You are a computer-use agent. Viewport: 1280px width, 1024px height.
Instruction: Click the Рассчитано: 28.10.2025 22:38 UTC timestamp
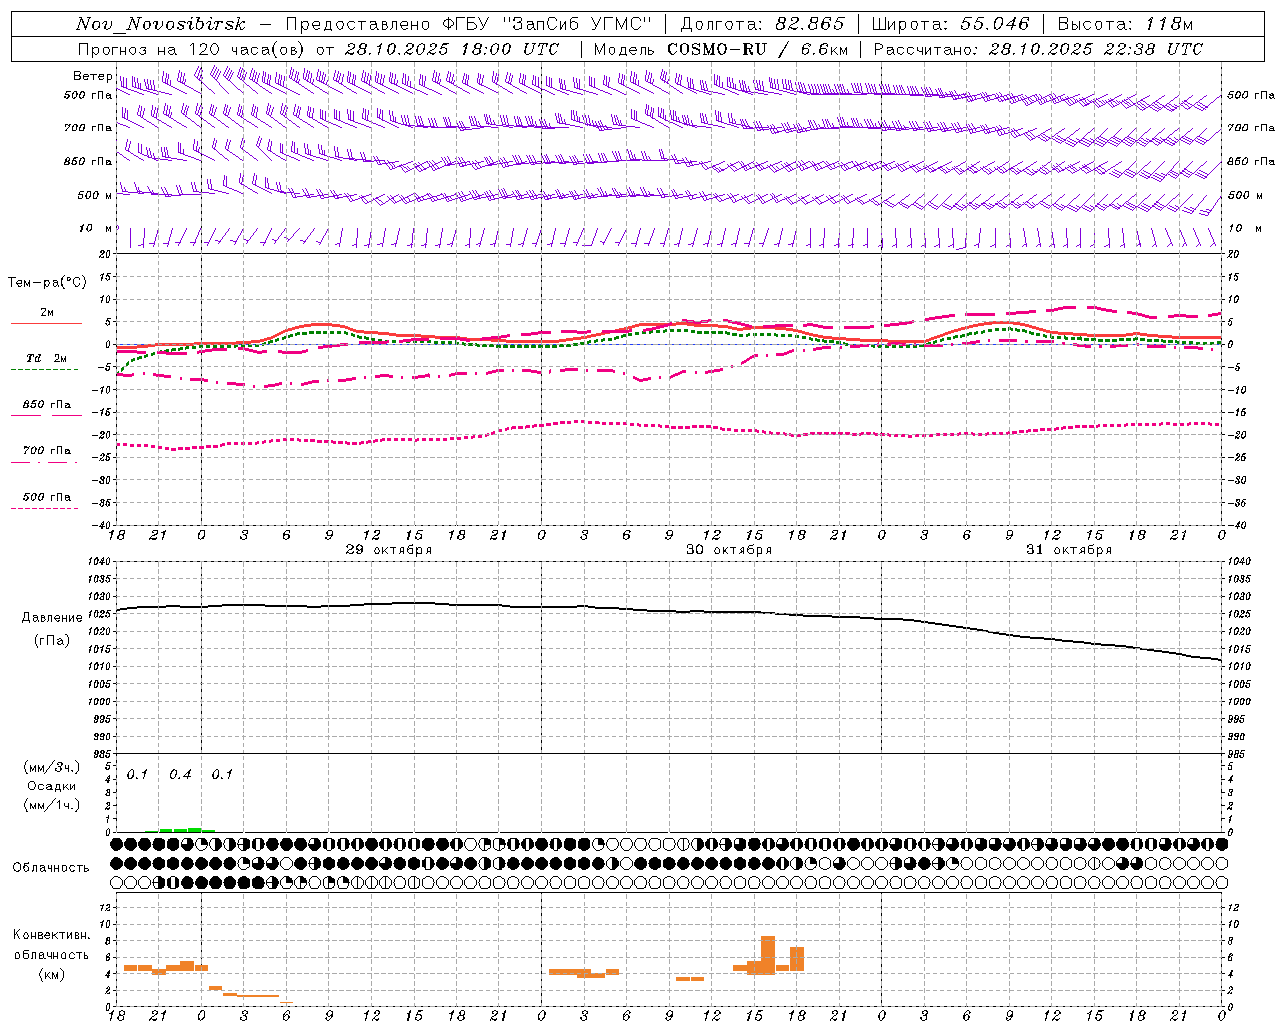click(1038, 49)
